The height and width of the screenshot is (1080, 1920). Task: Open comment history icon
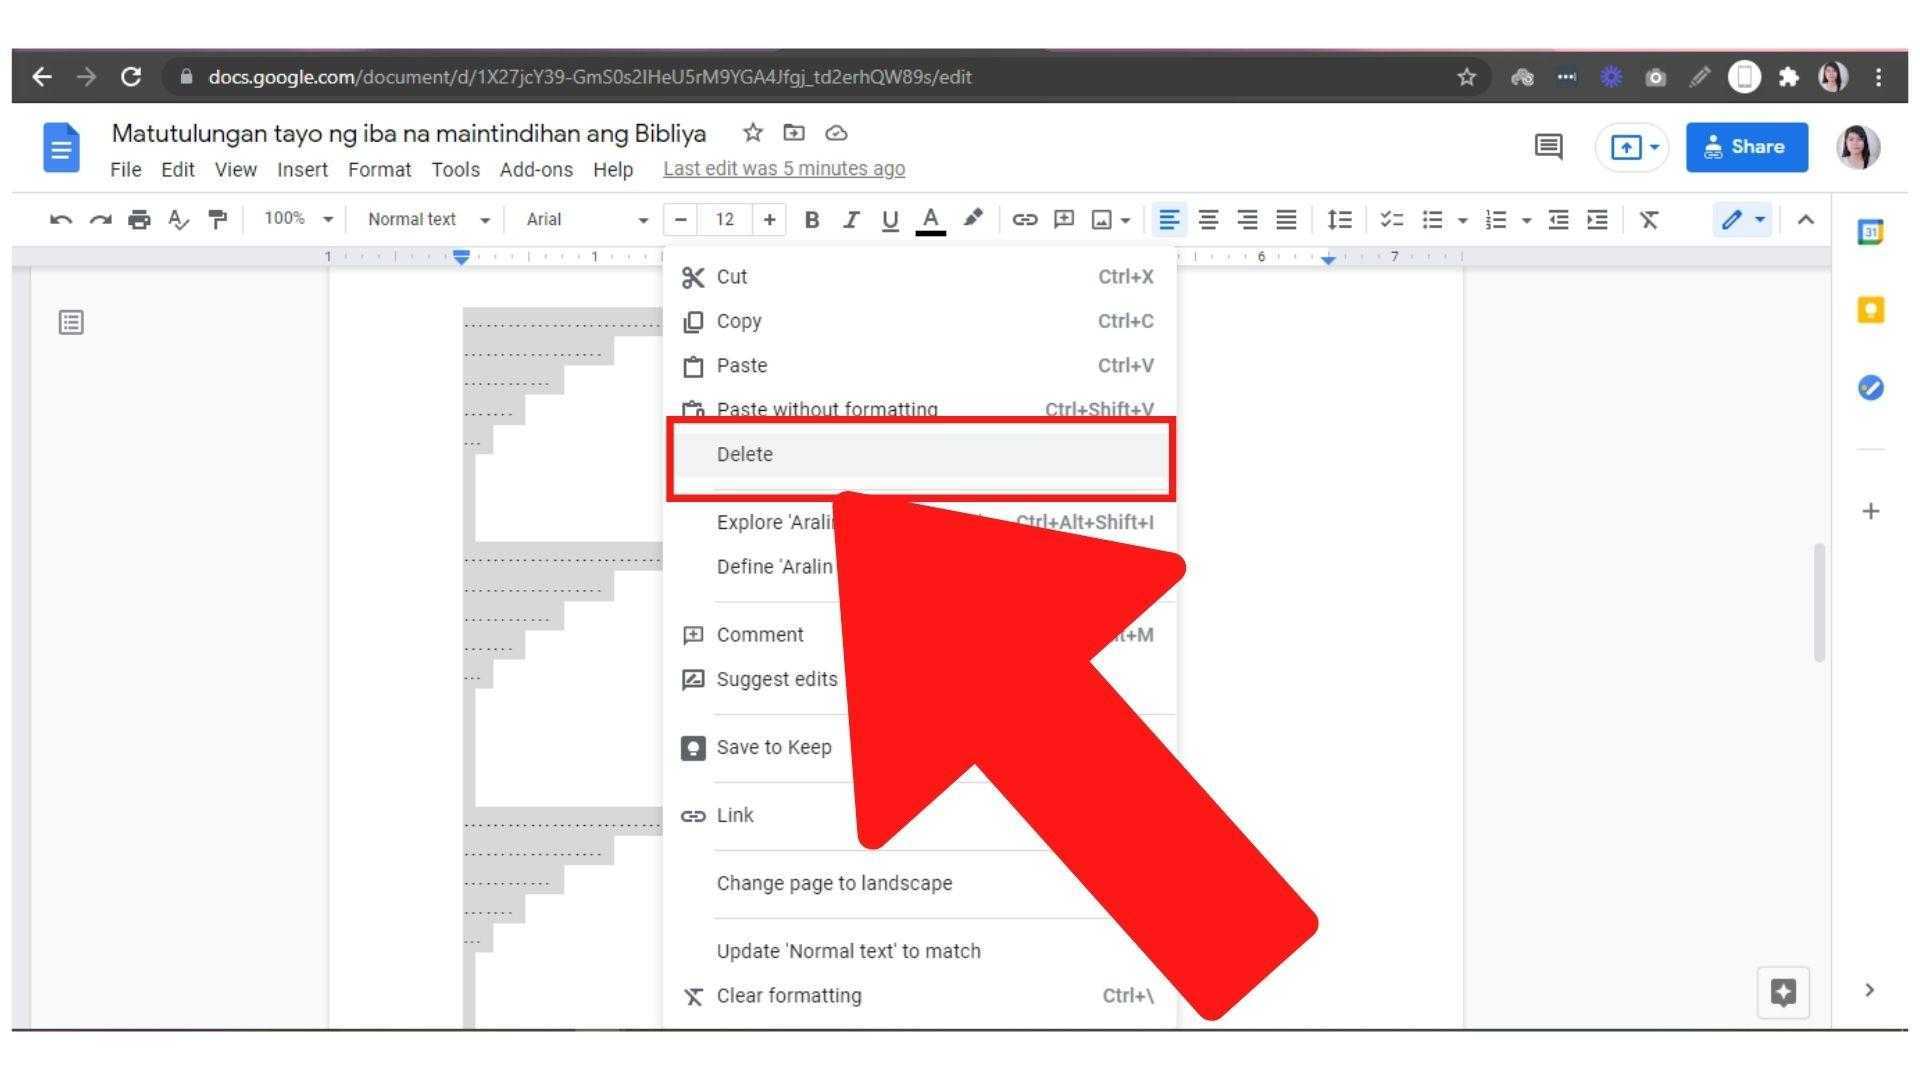click(1548, 147)
